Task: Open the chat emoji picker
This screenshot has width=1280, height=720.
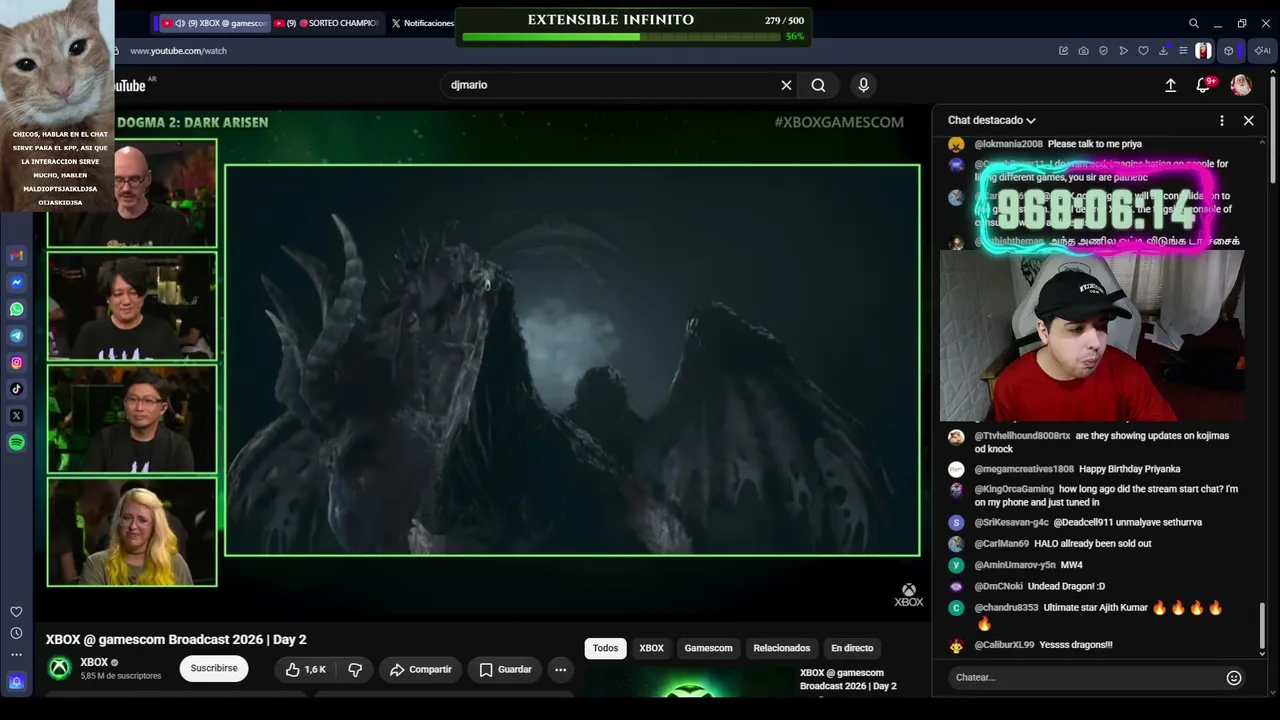Action: pyautogui.click(x=1234, y=678)
